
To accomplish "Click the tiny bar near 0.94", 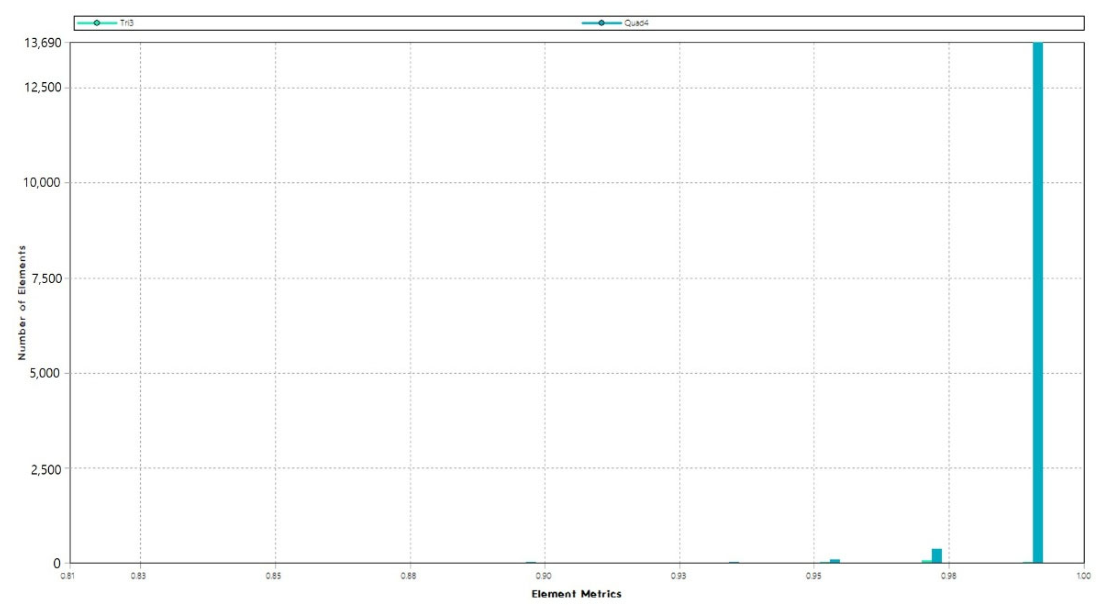I will coord(734,562).
